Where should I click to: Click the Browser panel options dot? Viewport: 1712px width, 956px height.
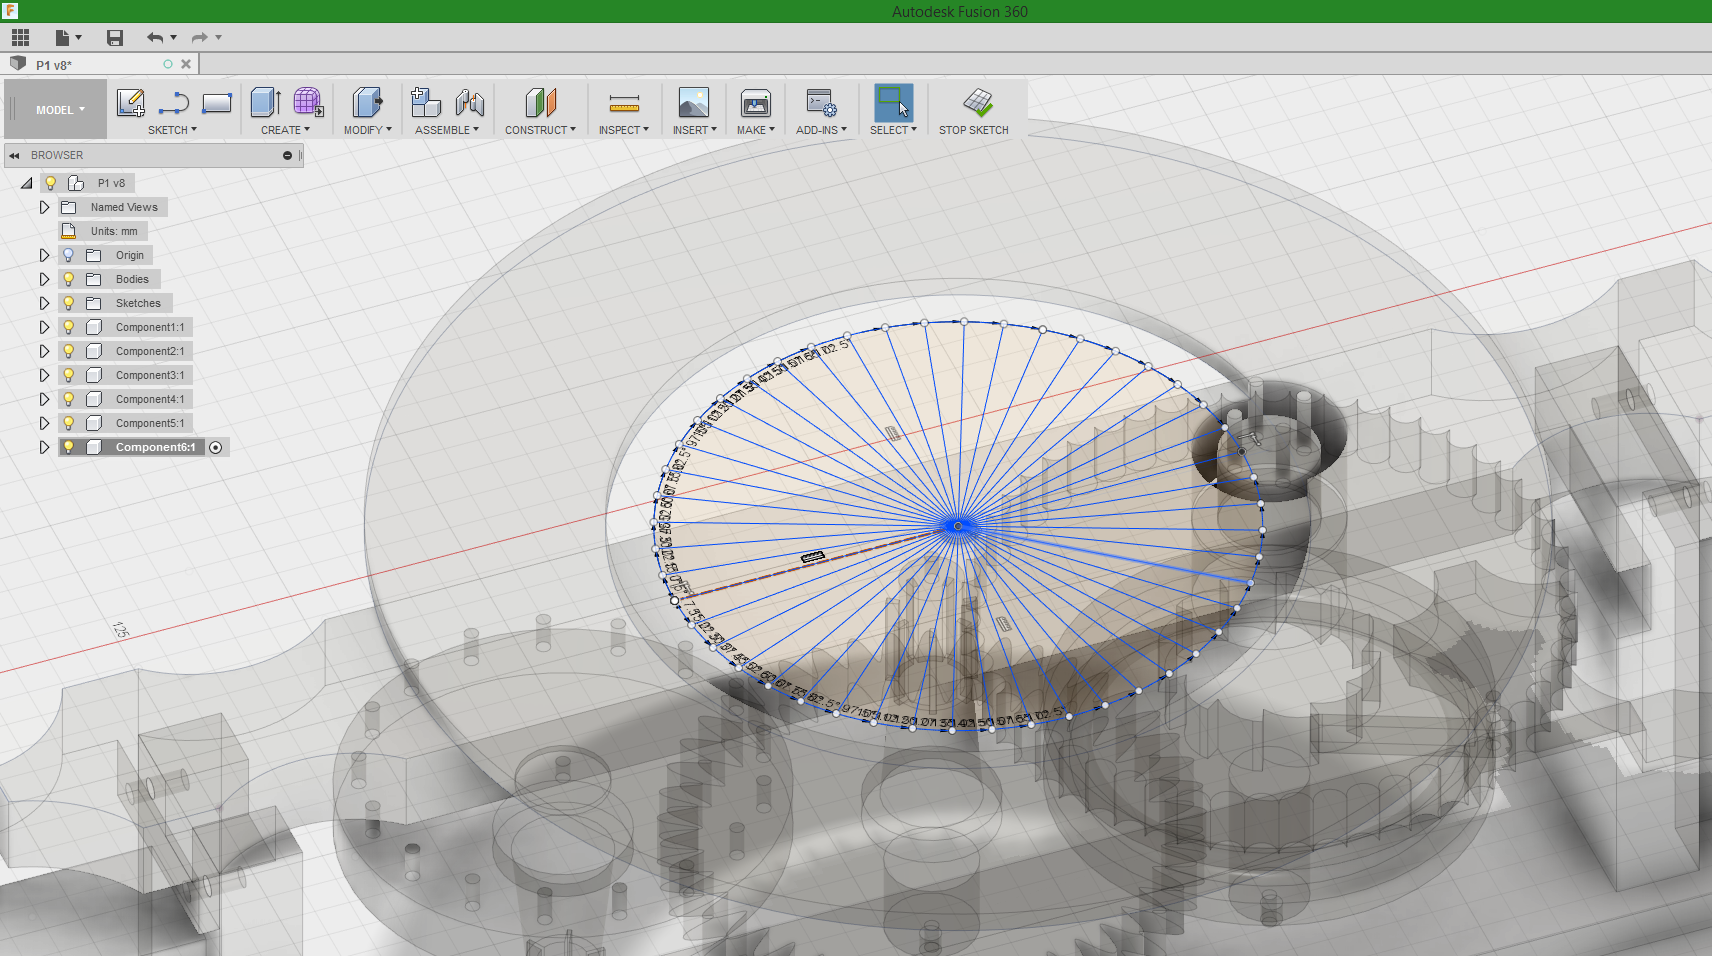pos(287,155)
